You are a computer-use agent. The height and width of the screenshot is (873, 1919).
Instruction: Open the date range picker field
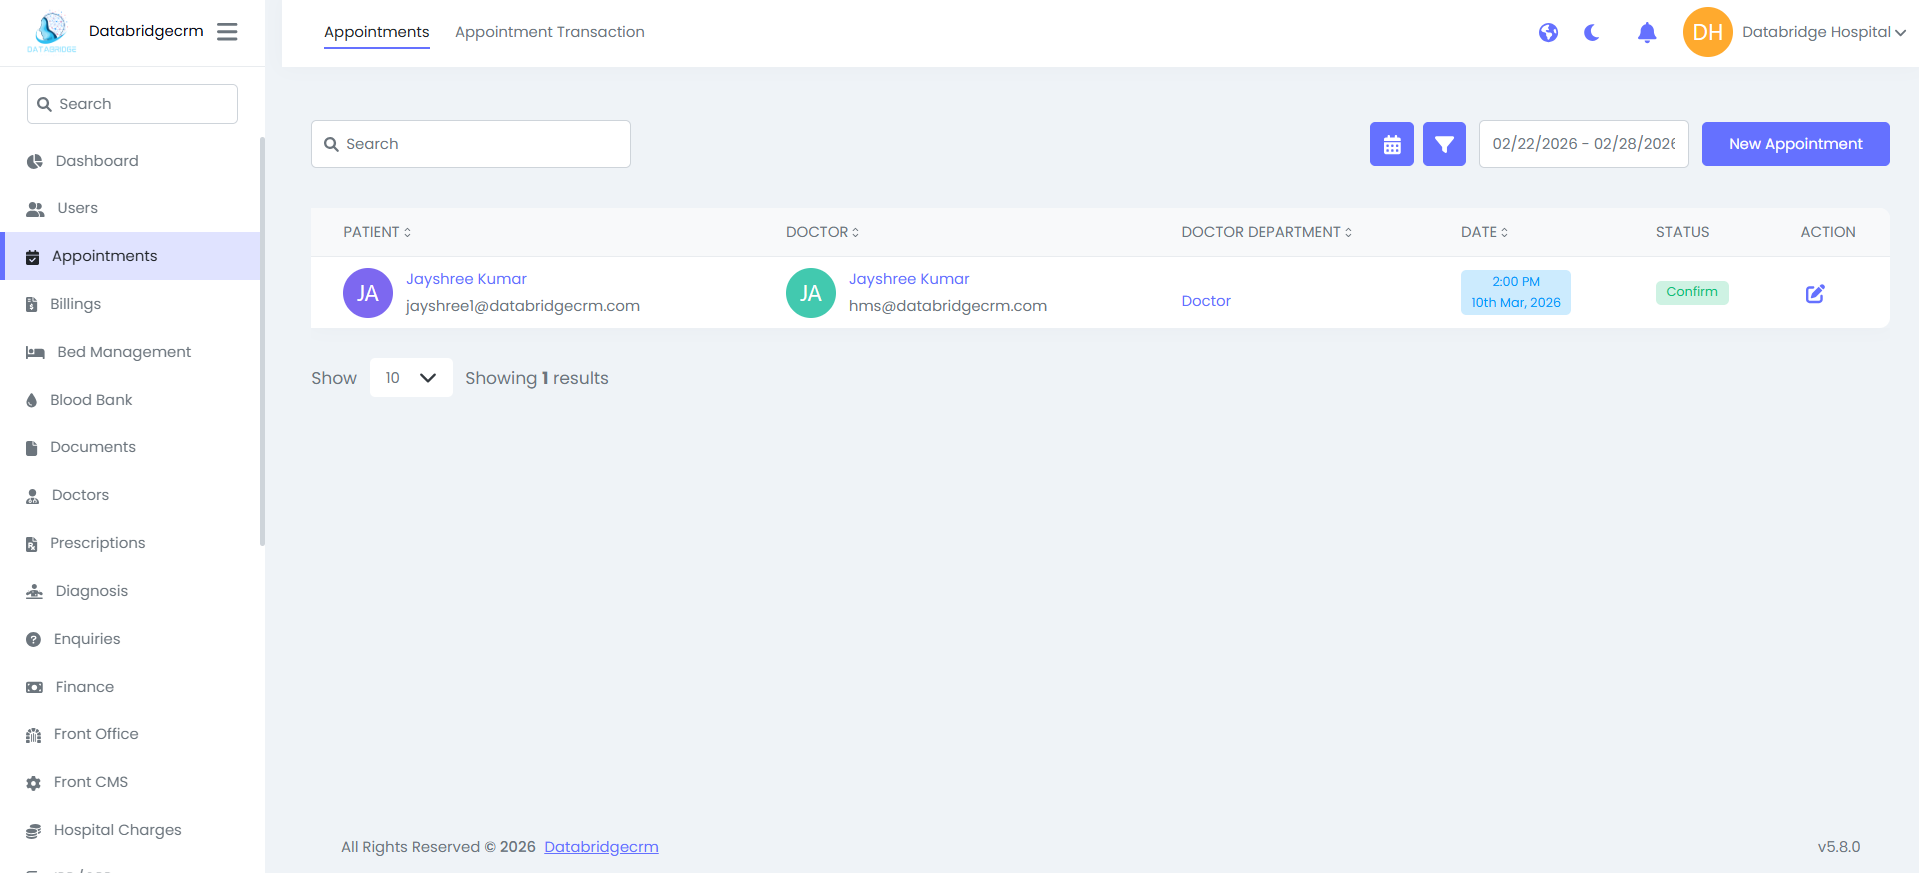point(1583,144)
